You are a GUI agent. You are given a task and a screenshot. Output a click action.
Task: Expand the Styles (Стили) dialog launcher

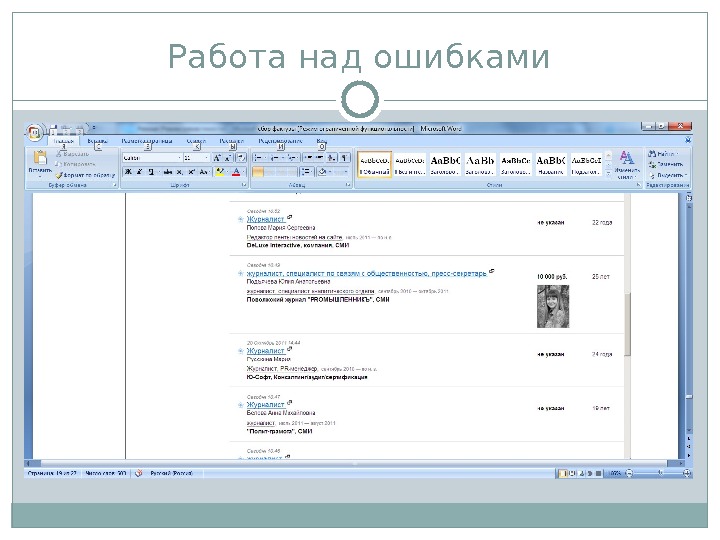click(638, 185)
